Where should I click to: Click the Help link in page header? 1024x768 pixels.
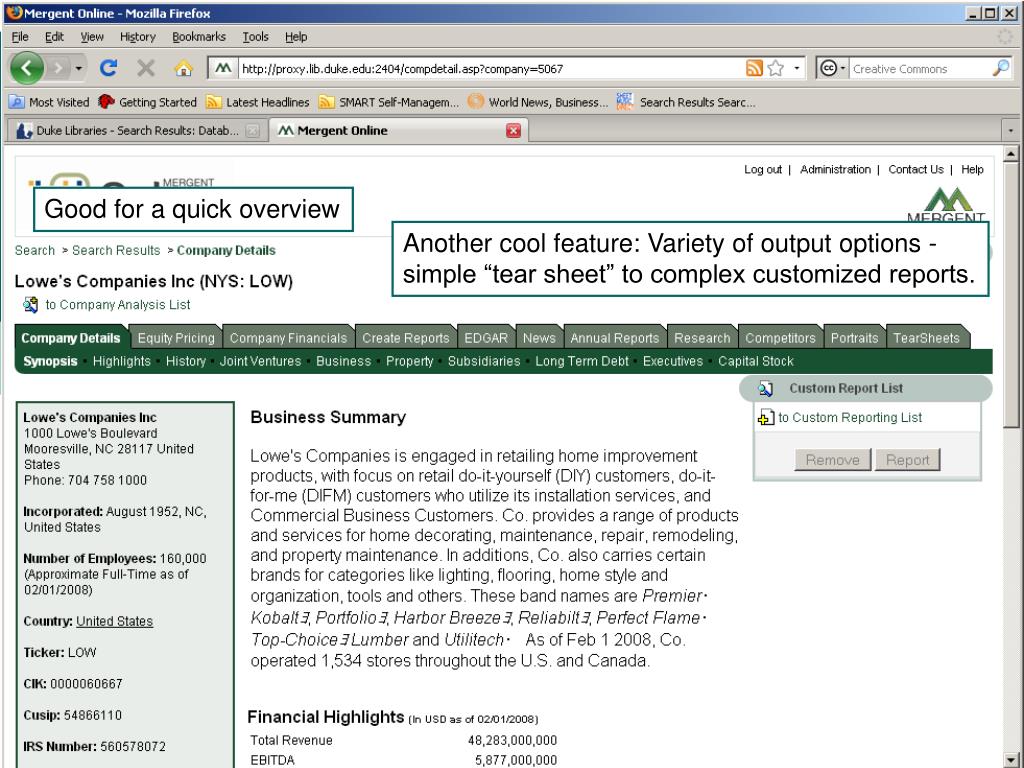click(x=972, y=169)
